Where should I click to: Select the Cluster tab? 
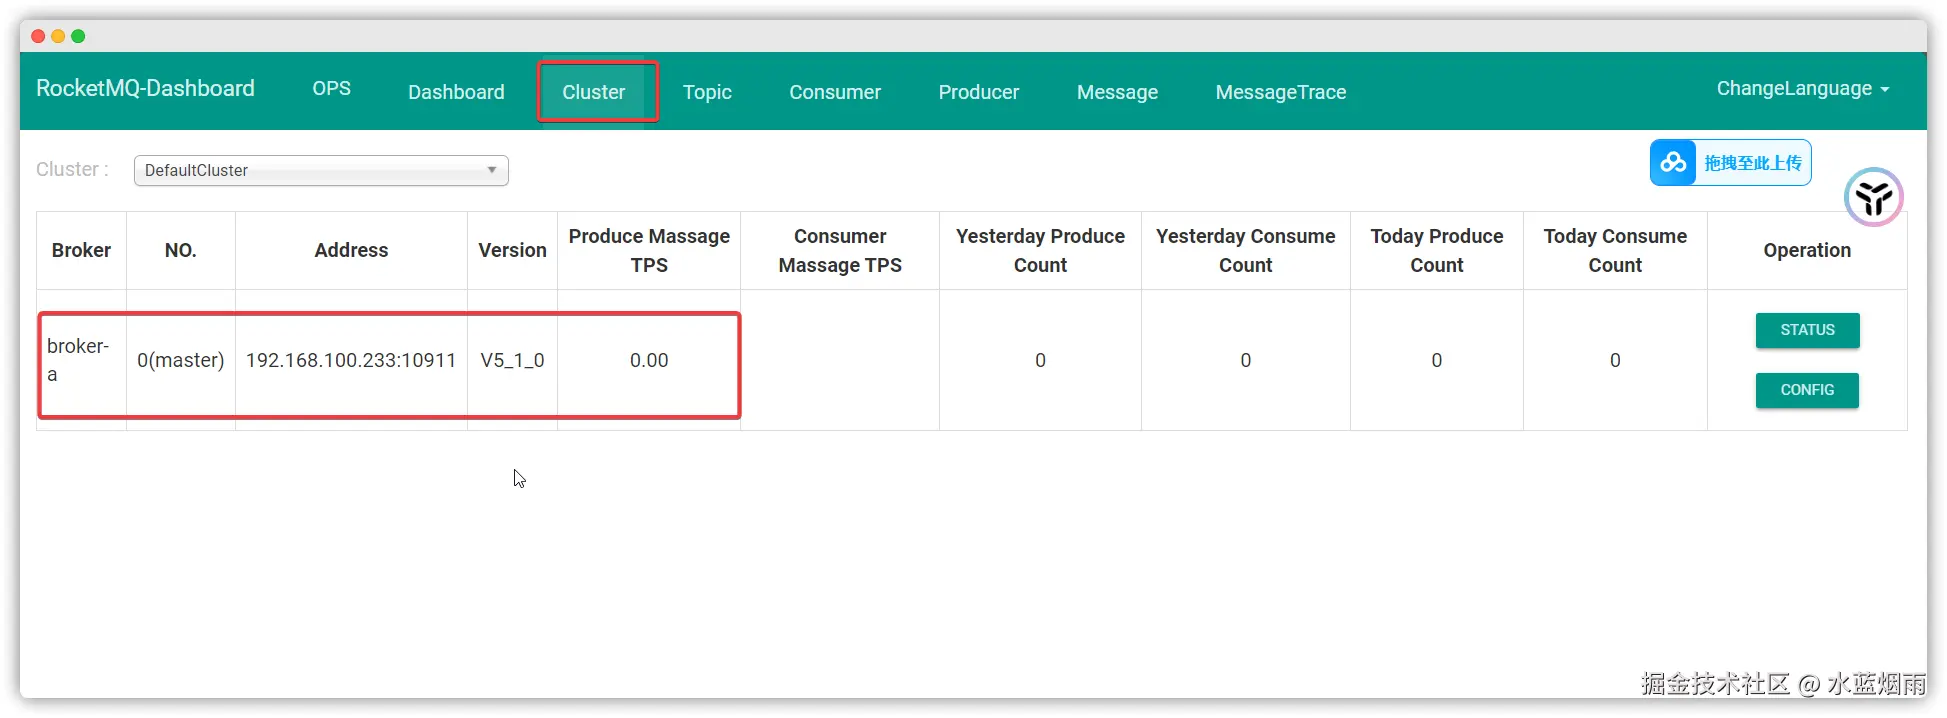[594, 92]
